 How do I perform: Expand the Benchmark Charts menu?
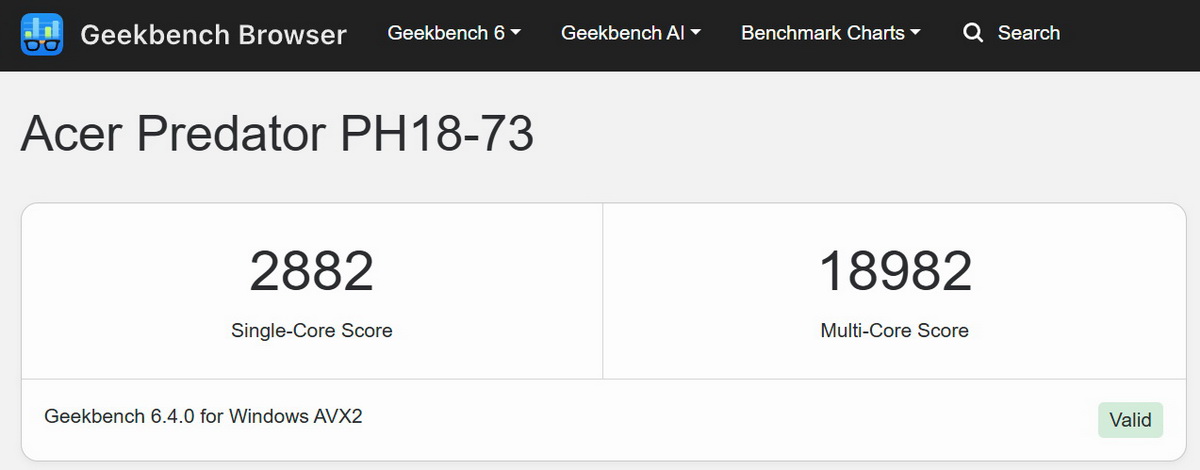822,33
